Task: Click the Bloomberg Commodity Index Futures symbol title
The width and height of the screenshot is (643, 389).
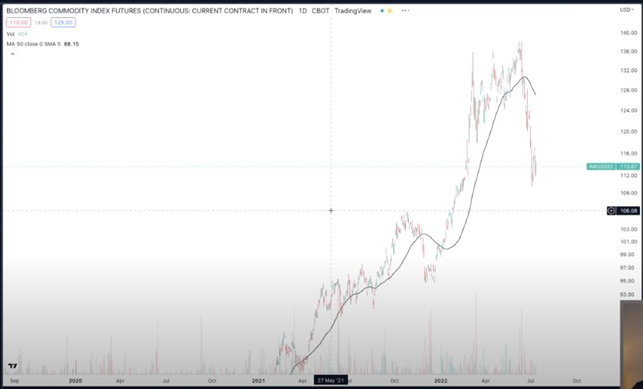Action: pyautogui.click(x=150, y=11)
